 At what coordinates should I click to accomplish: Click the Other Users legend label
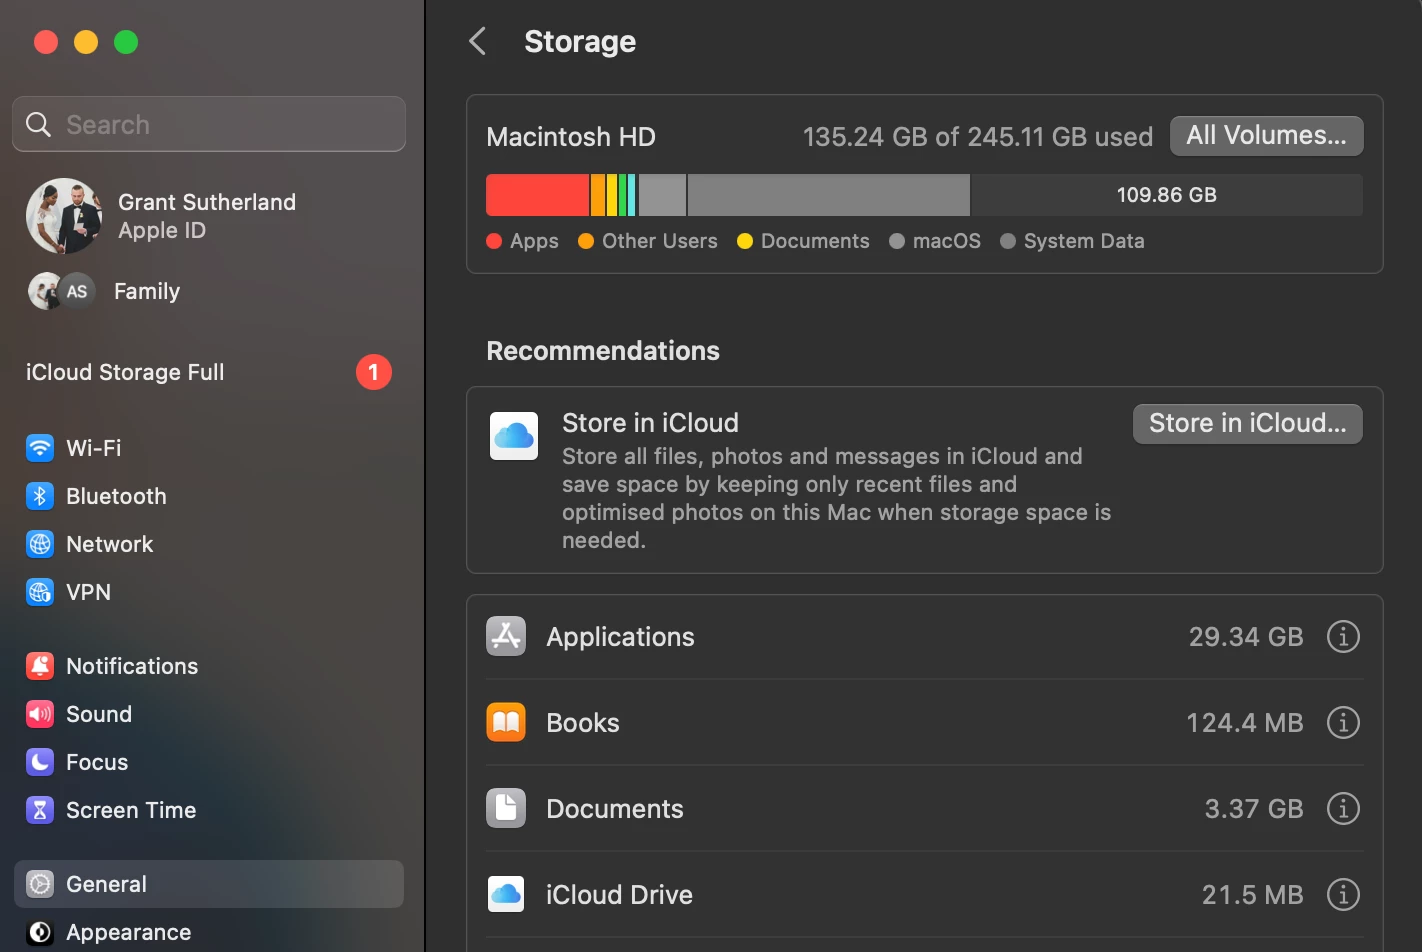[660, 241]
